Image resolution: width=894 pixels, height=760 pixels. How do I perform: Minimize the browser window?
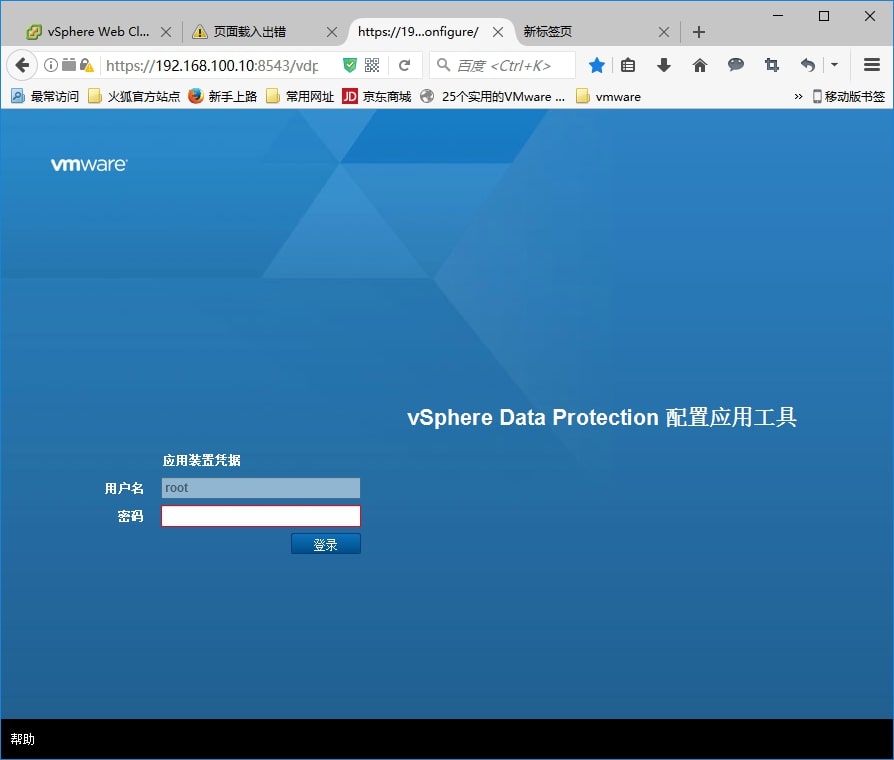click(778, 16)
